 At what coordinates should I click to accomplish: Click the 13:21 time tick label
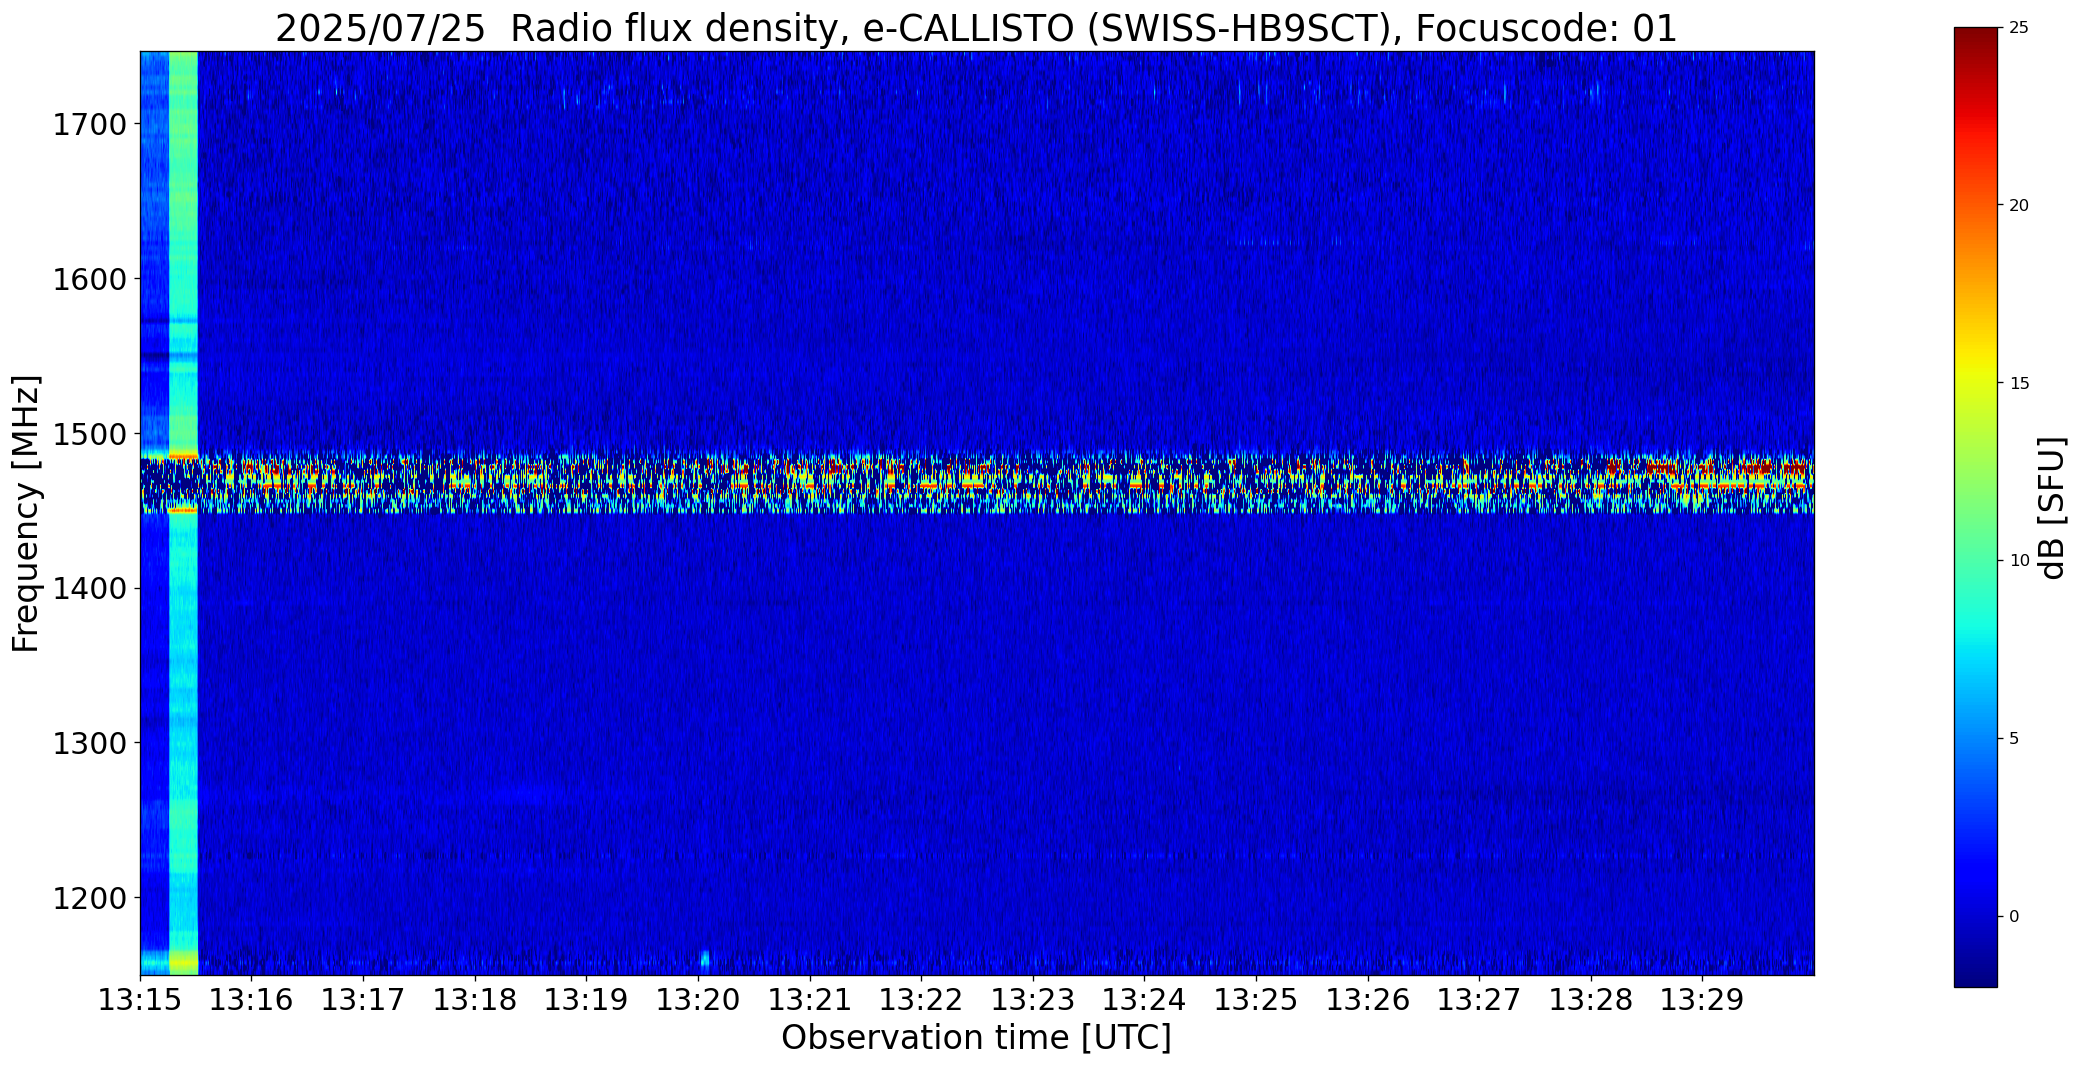coord(810,1000)
